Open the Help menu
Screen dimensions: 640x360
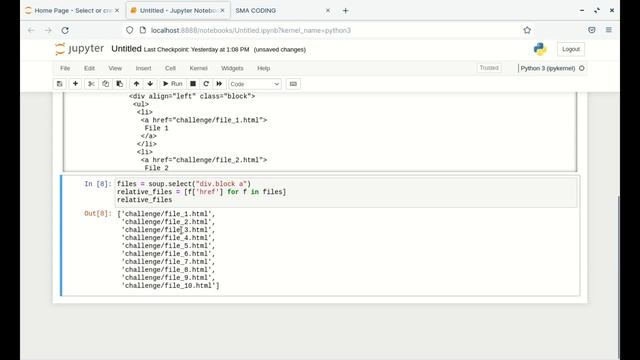(x=264, y=68)
